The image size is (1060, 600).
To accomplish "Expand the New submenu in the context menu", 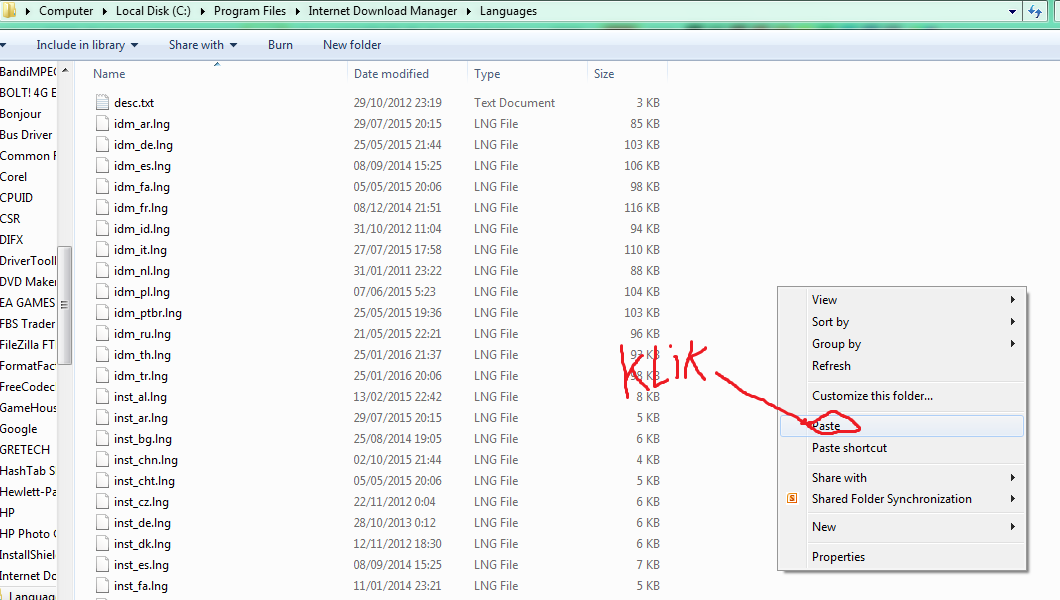I will (823, 526).
